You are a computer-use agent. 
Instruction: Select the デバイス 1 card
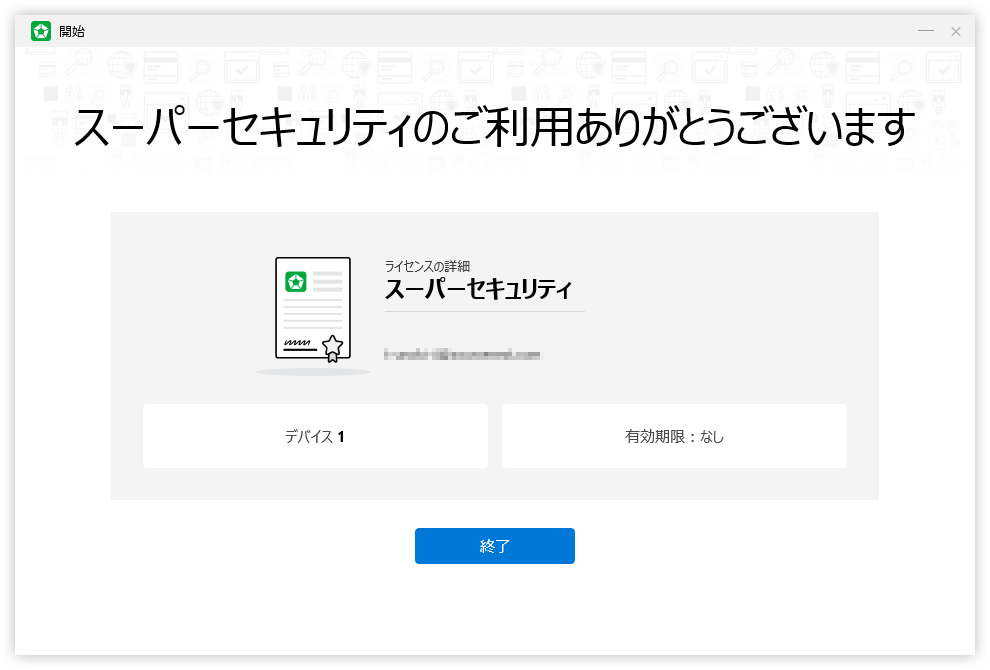[x=315, y=436]
